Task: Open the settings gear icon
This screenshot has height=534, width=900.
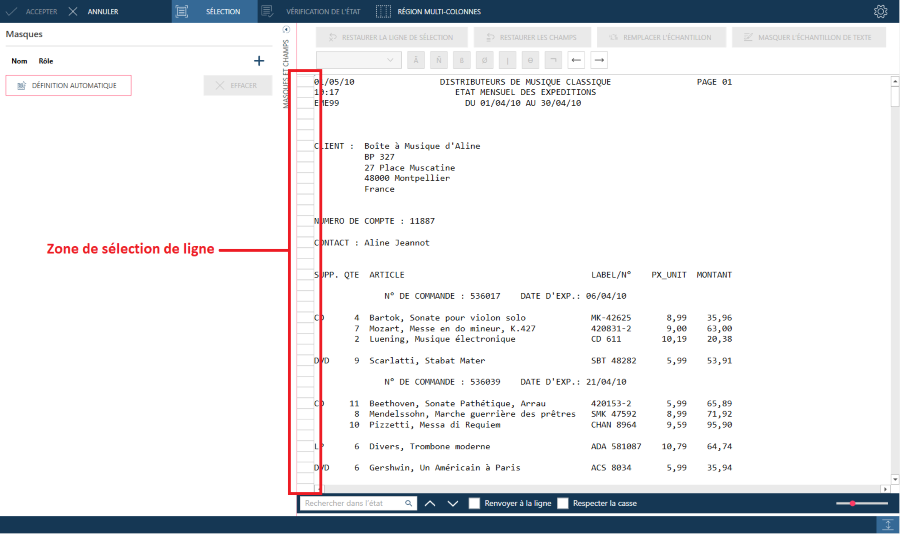Action: (x=880, y=11)
